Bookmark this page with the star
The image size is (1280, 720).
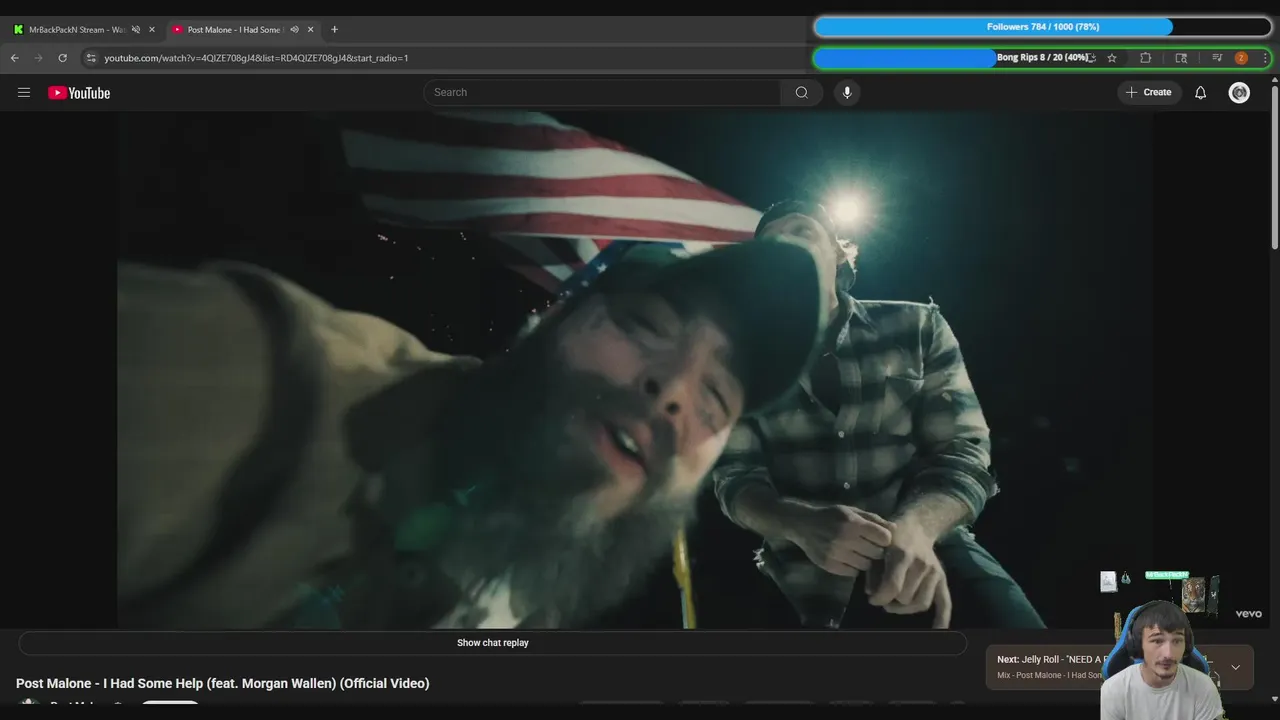pos(1112,58)
